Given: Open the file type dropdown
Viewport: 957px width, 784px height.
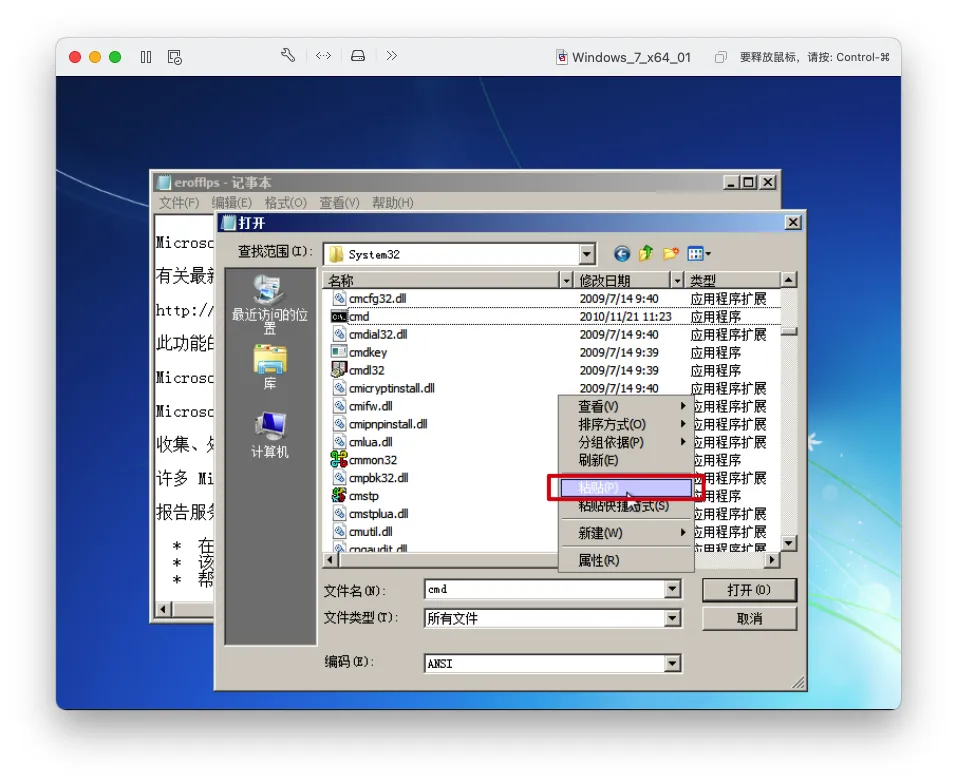Looking at the screenshot, I should click(672, 618).
